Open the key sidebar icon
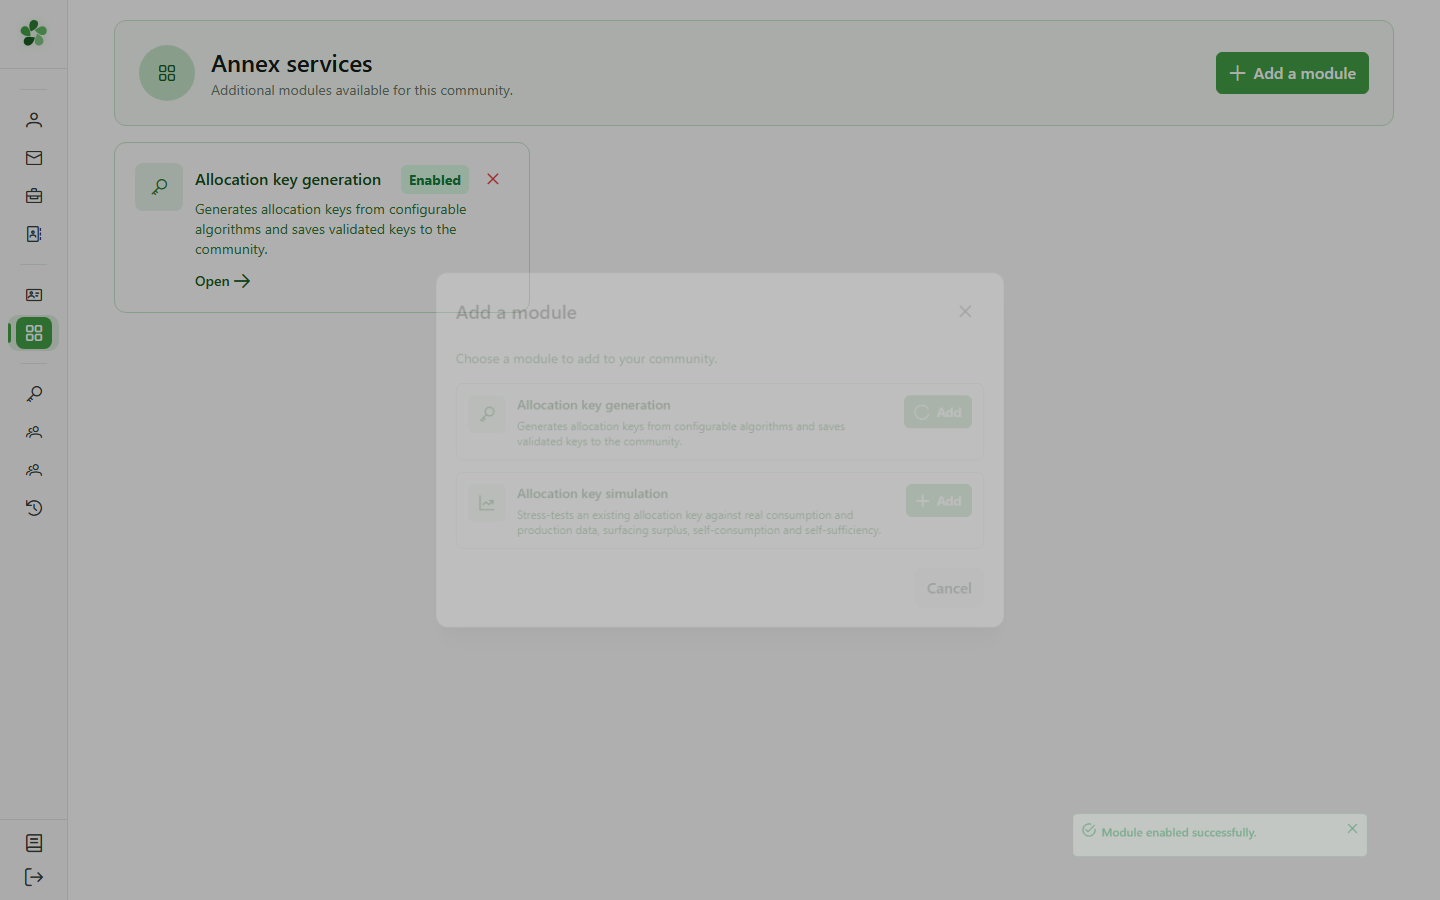The height and width of the screenshot is (900, 1440). [34, 394]
